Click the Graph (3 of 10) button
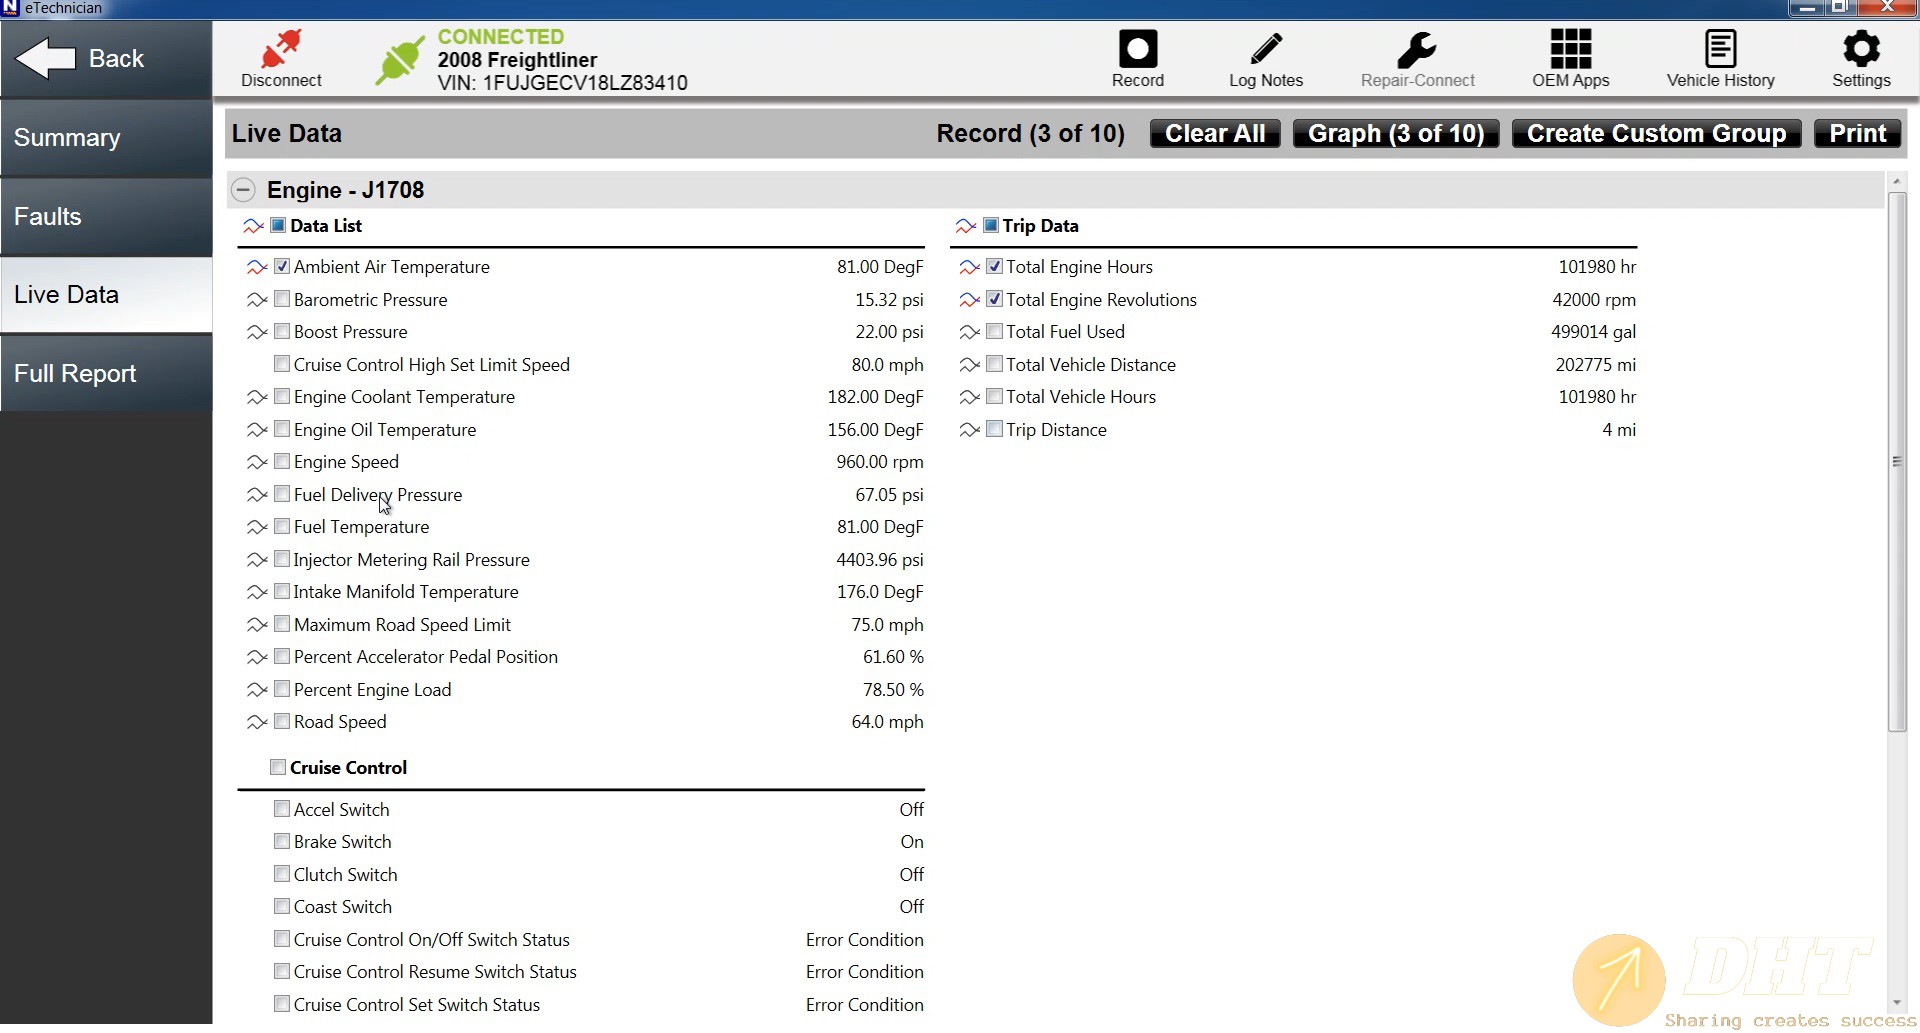 click(1395, 134)
